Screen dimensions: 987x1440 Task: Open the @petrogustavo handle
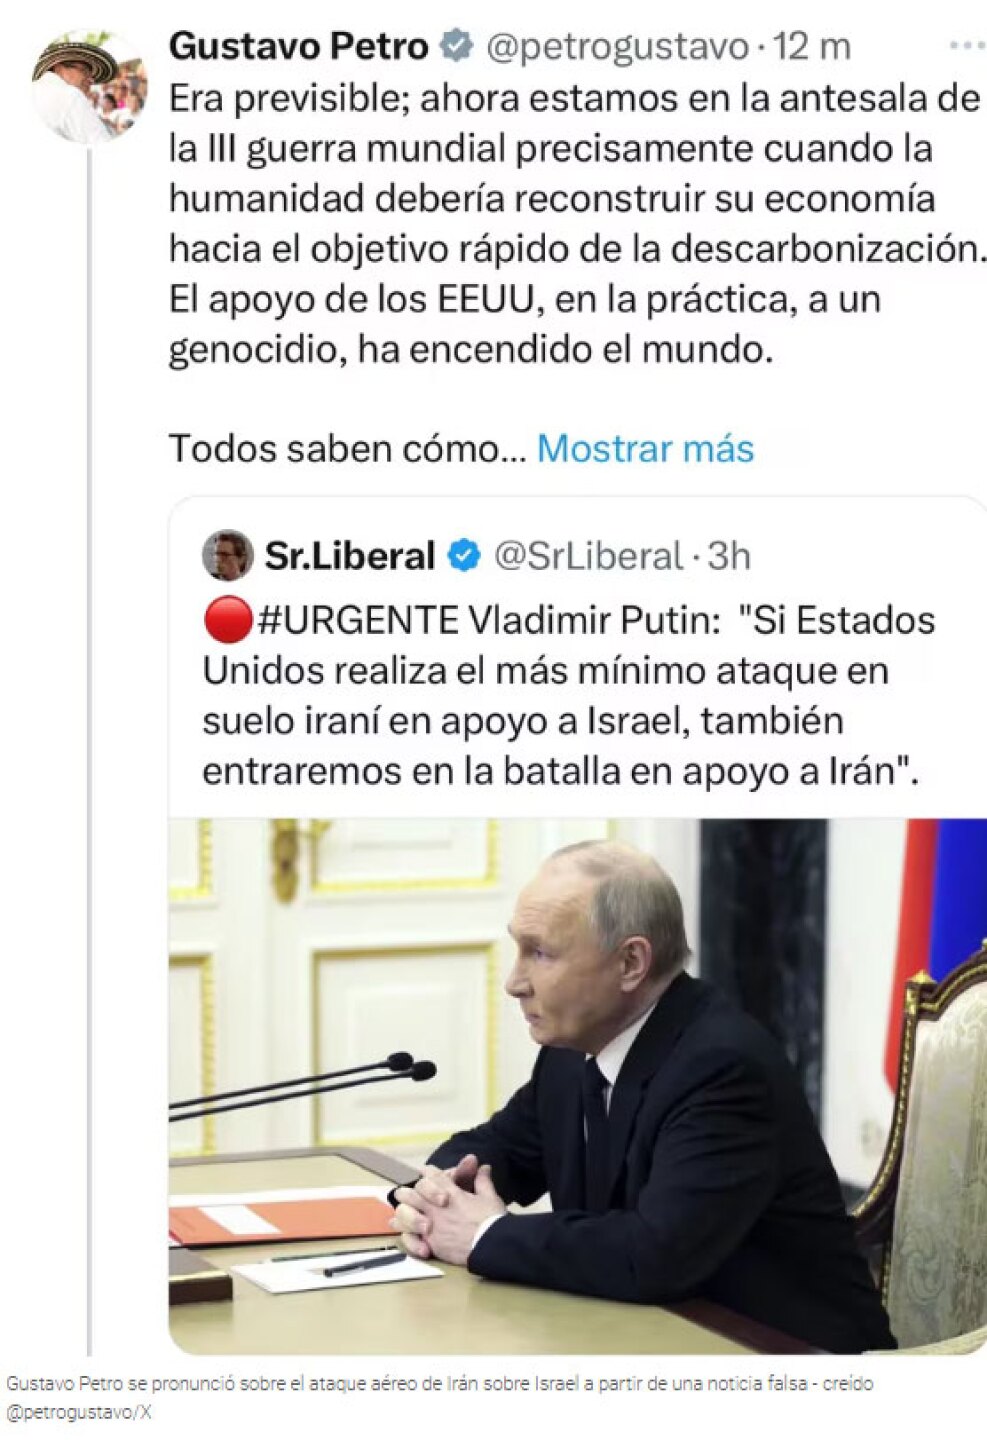pos(617,47)
